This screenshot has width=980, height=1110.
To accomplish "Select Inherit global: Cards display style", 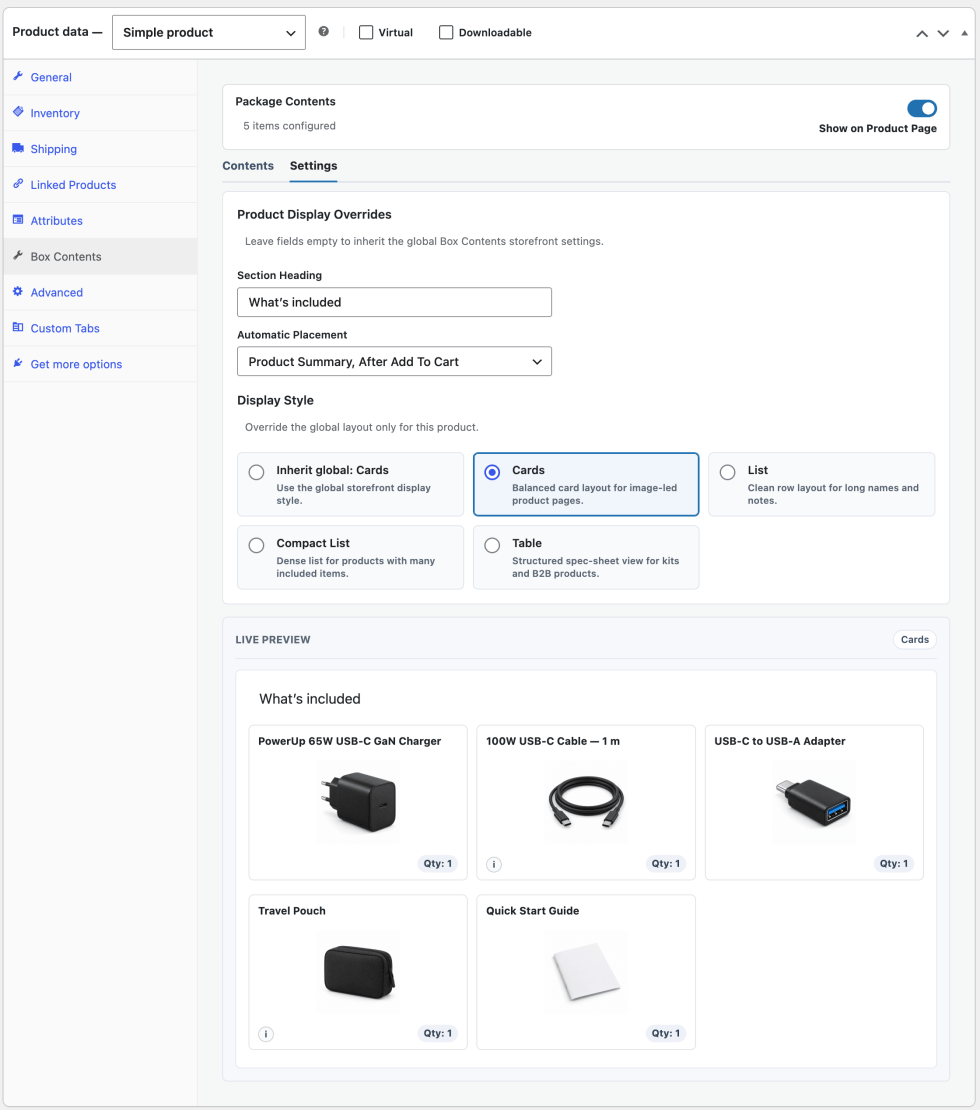I will 351,484.
